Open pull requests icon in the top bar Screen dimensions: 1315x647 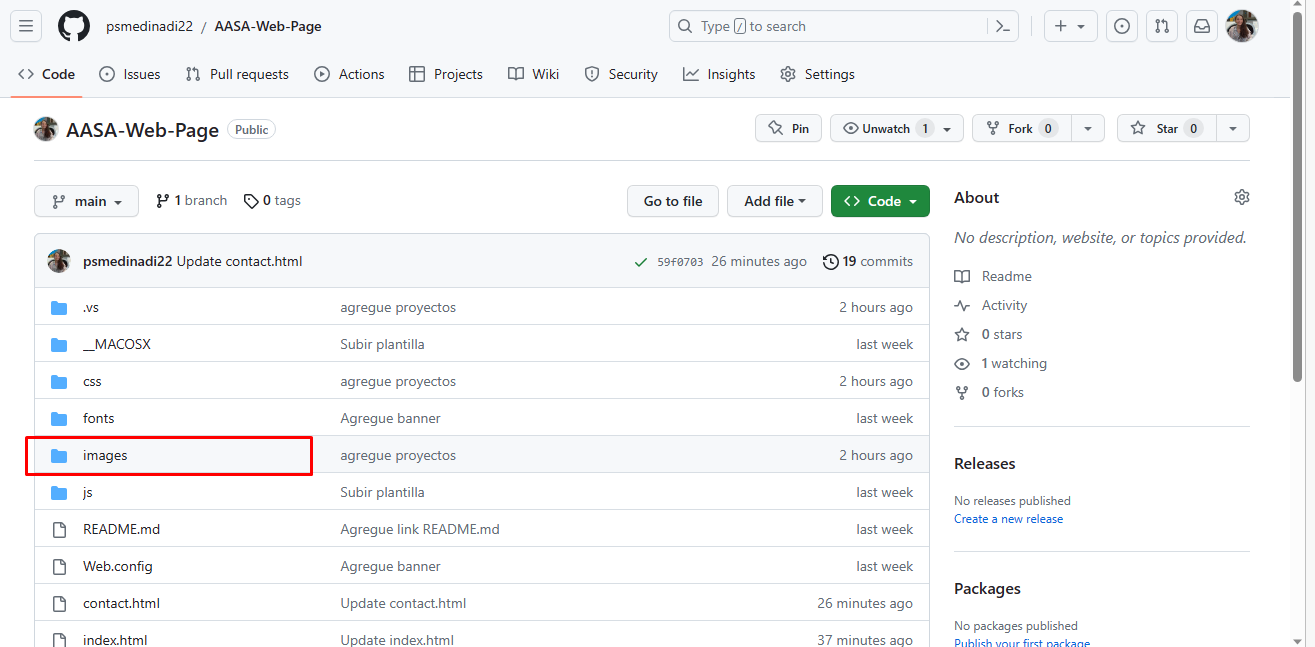point(1161,26)
